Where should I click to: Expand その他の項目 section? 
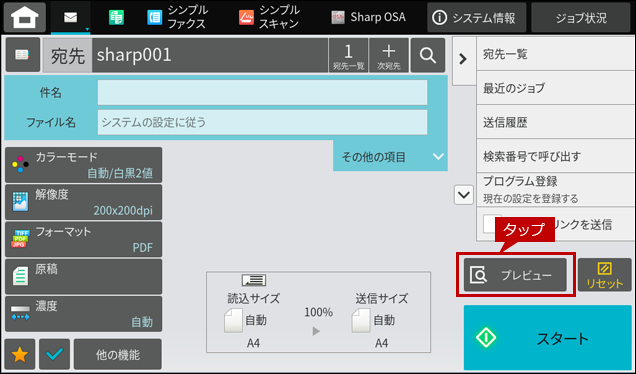click(390, 157)
